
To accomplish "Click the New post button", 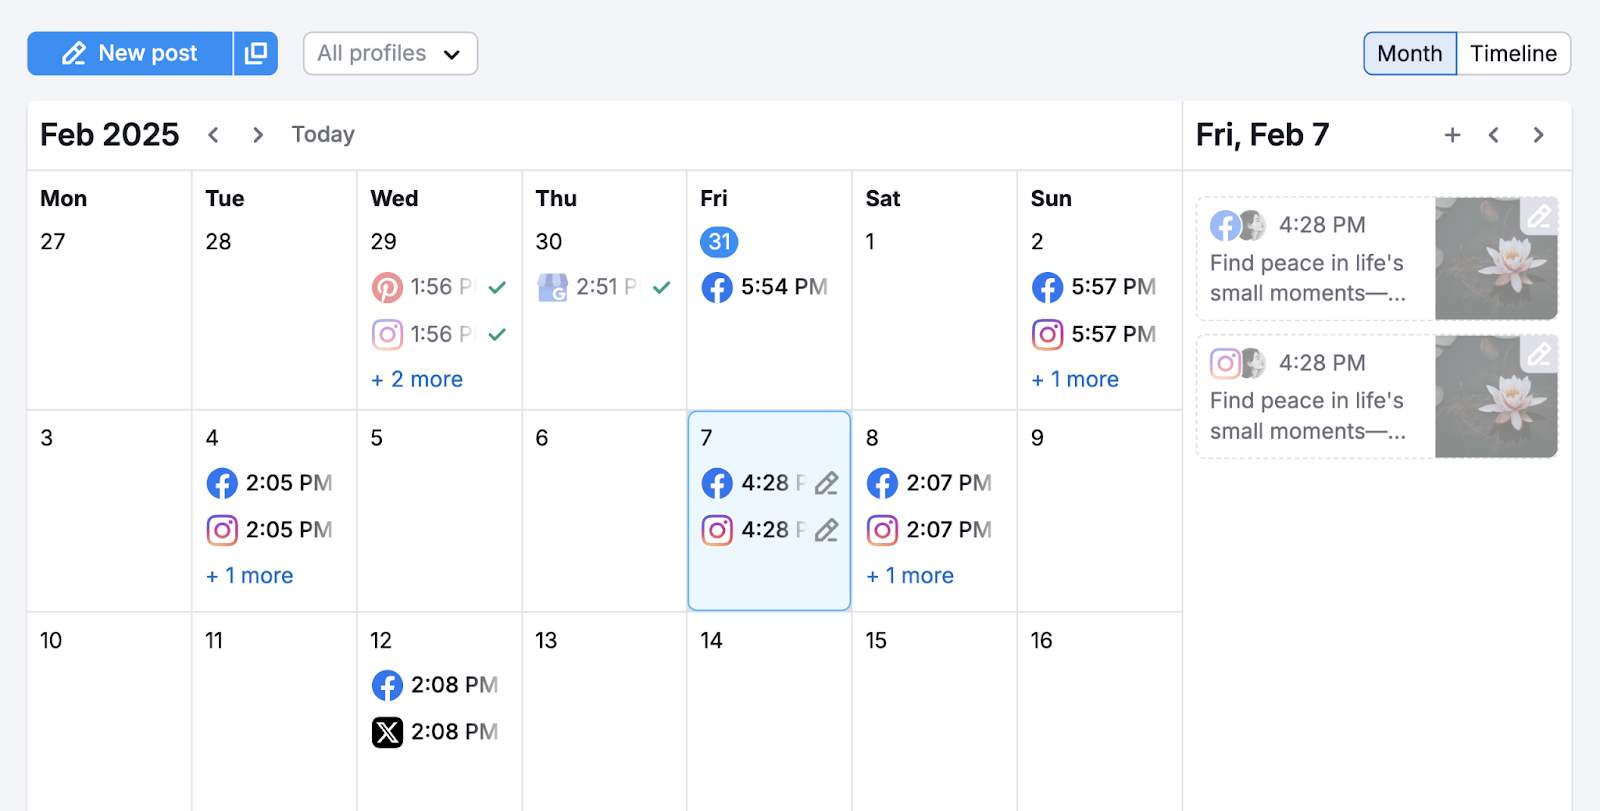I will coord(130,53).
